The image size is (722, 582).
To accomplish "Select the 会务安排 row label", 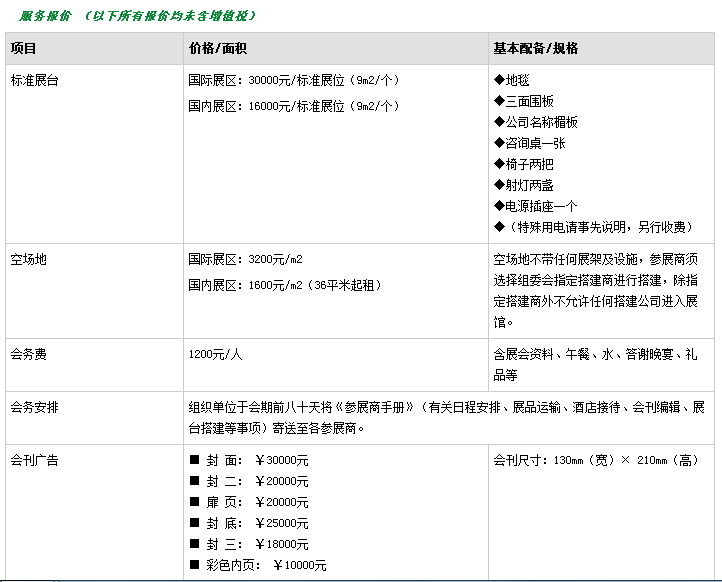I will pos(34,407).
